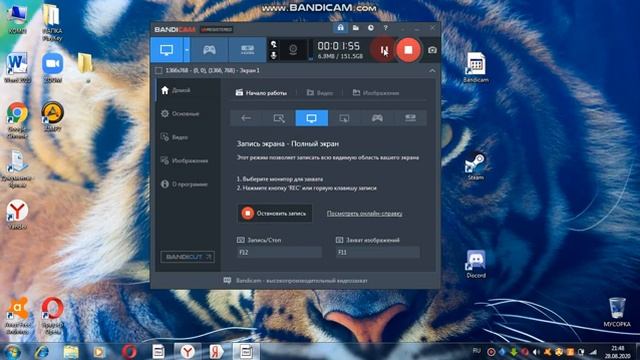640x360 pixels.
Task: Open the screen mode dropdown arrow
Action: click(x=187, y=50)
